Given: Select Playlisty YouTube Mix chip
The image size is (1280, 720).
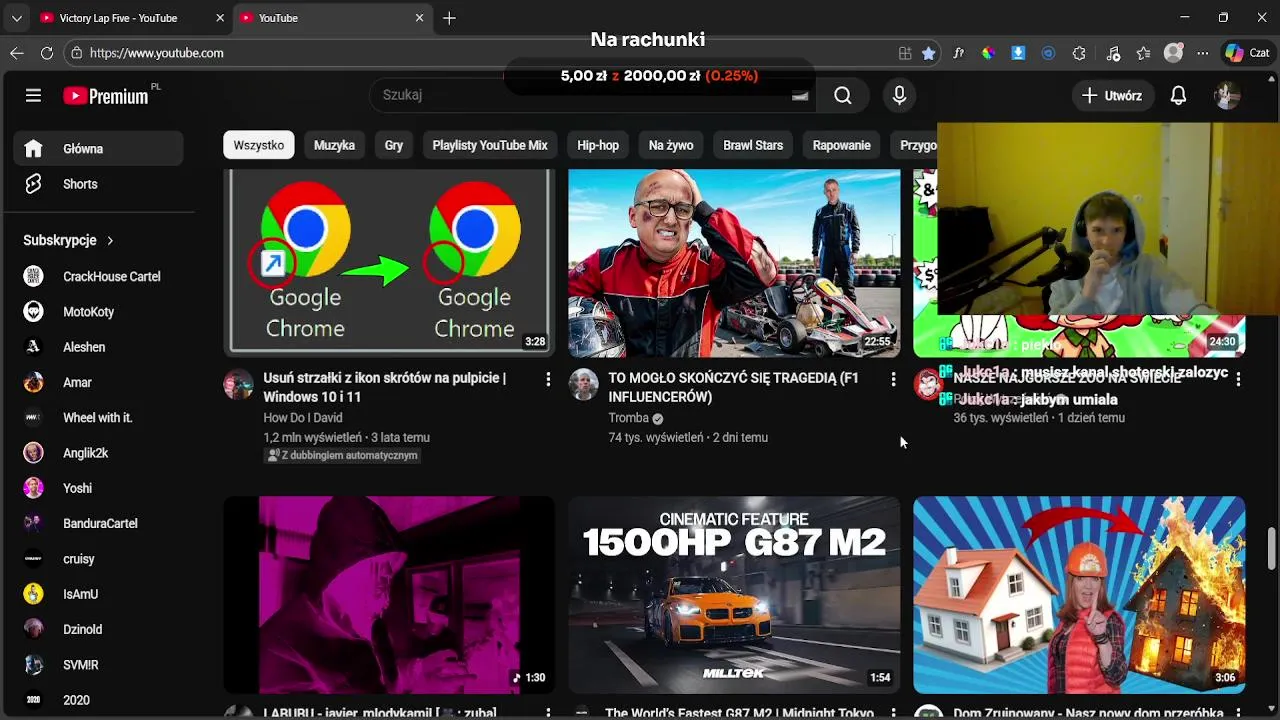Looking at the screenshot, I should click(490, 145).
